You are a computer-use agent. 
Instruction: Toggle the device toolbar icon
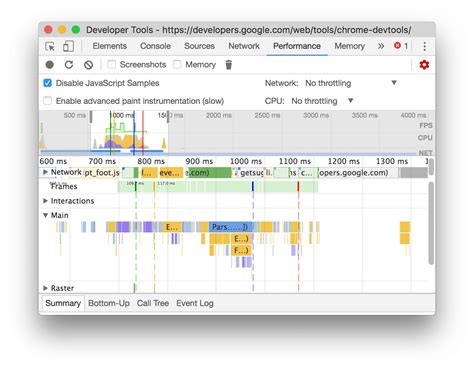click(x=68, y=46)
